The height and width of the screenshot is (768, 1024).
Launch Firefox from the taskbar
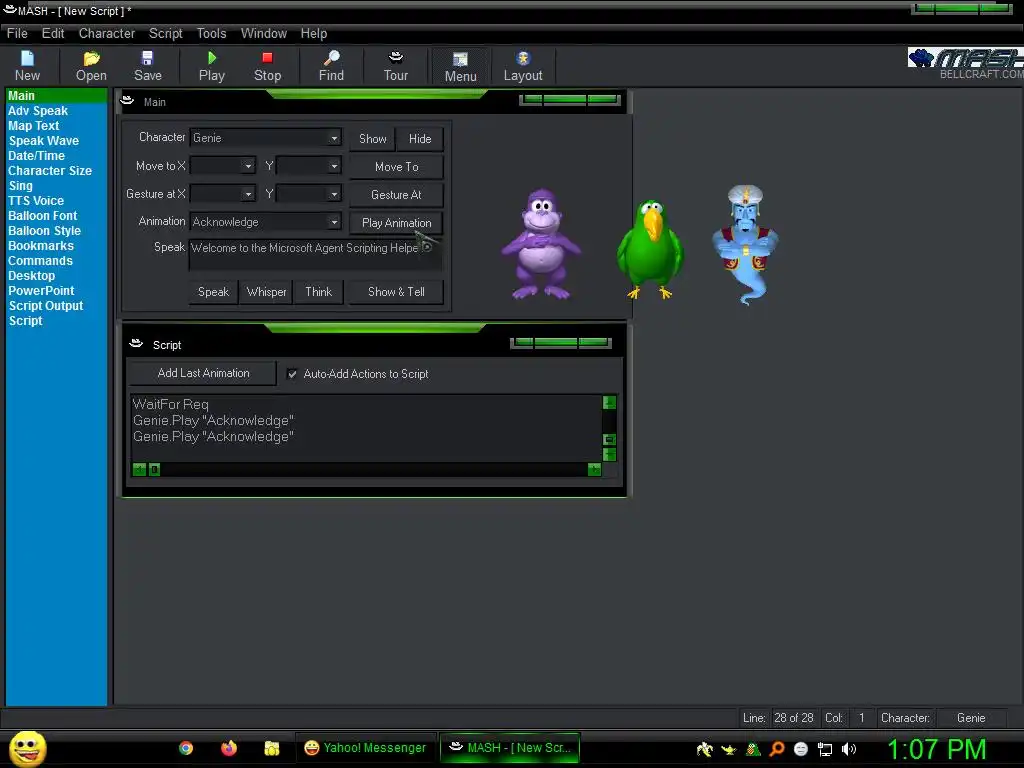pyautogui.click(x=229, y=748)
